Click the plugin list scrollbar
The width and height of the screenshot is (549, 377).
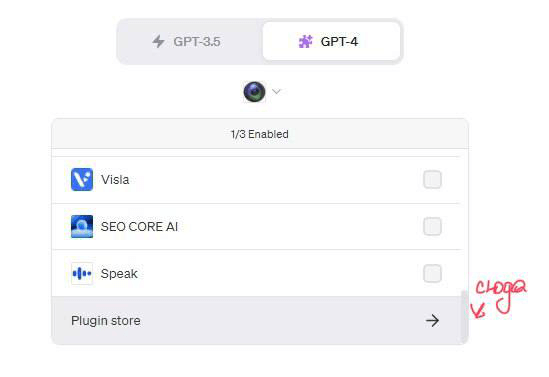pos(464,316)
